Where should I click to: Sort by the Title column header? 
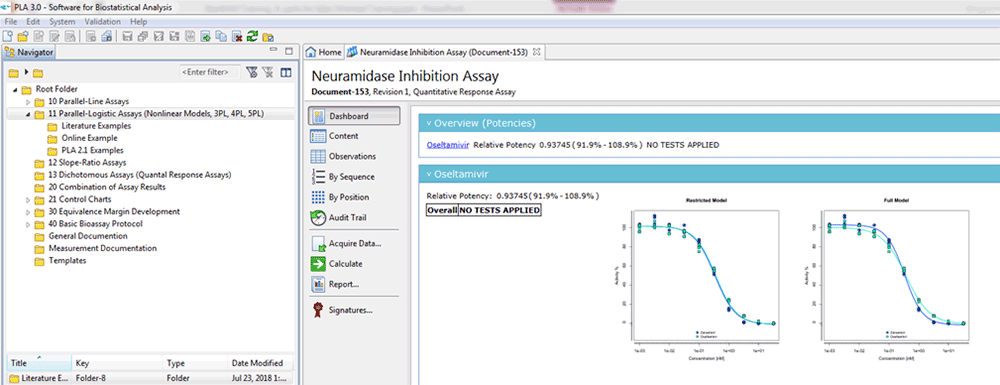click(x=40, y=363)
